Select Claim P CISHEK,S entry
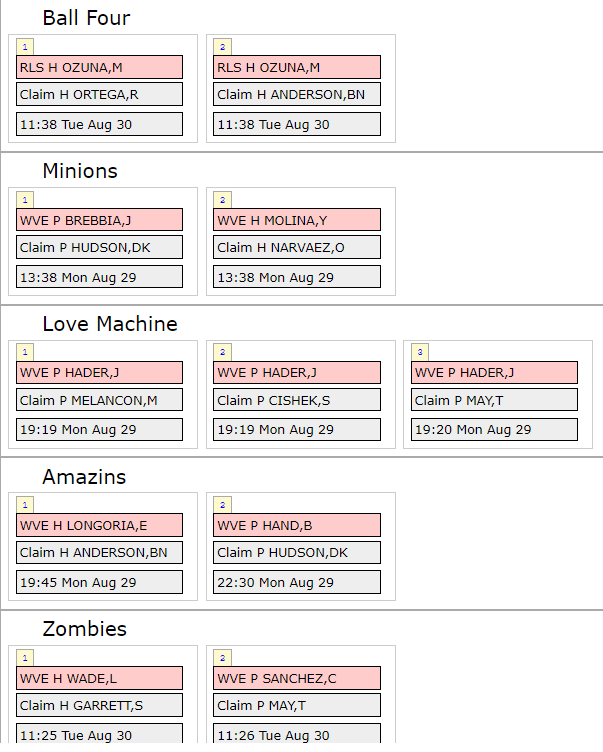The image size is (603, 752). click(297, 400)
